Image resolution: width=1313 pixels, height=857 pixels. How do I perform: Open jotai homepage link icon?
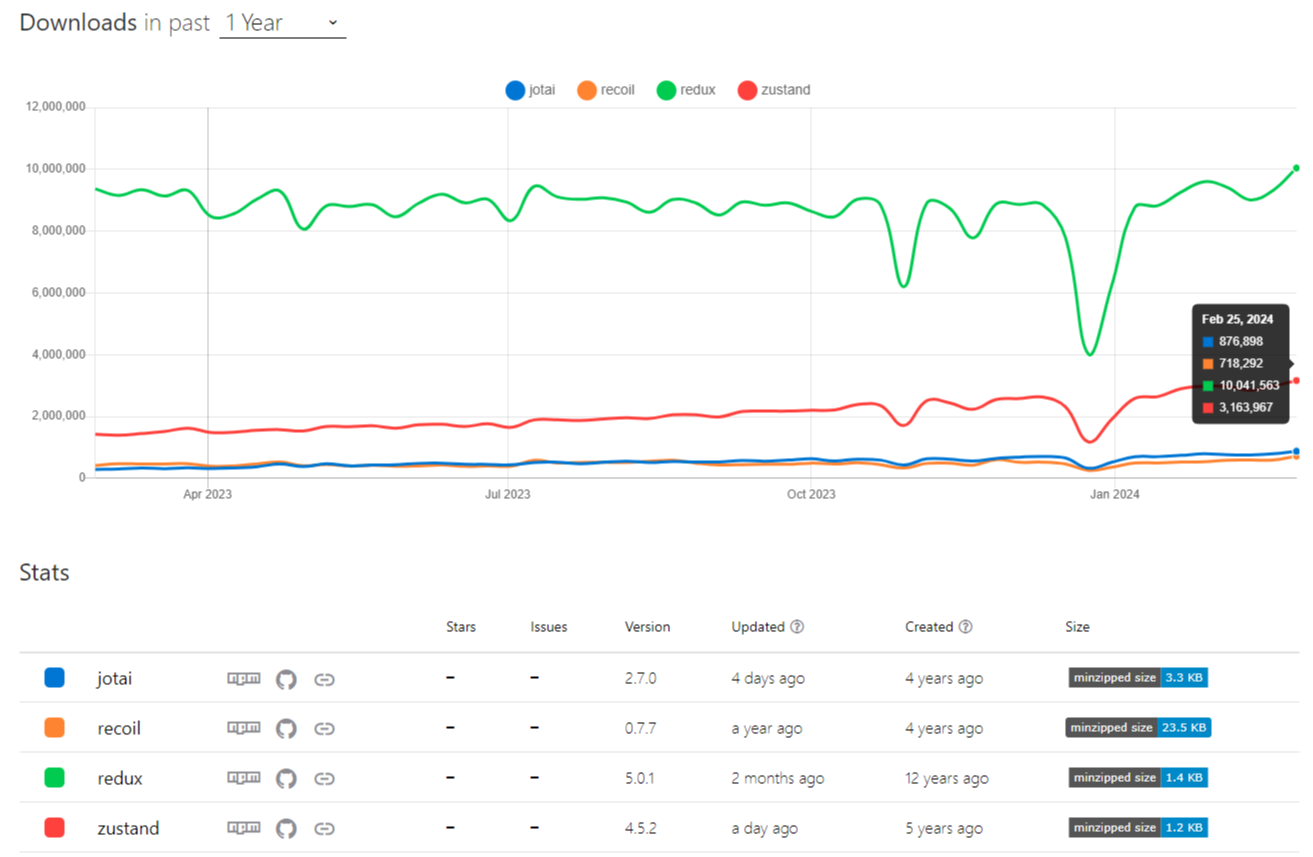324,679
